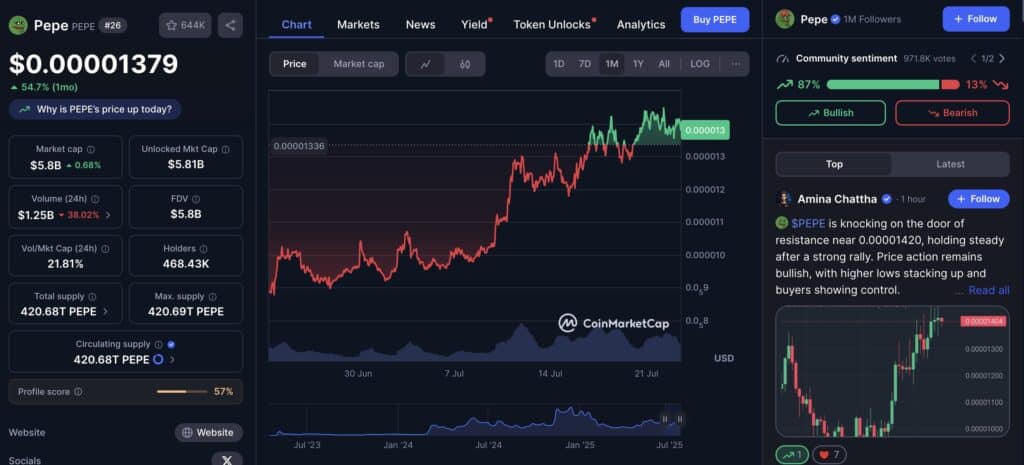Viewport: 1024px width, 465px height.
Task: Click Read all on Amina's post
Action: pyautogui.click(x=989, y=290)
